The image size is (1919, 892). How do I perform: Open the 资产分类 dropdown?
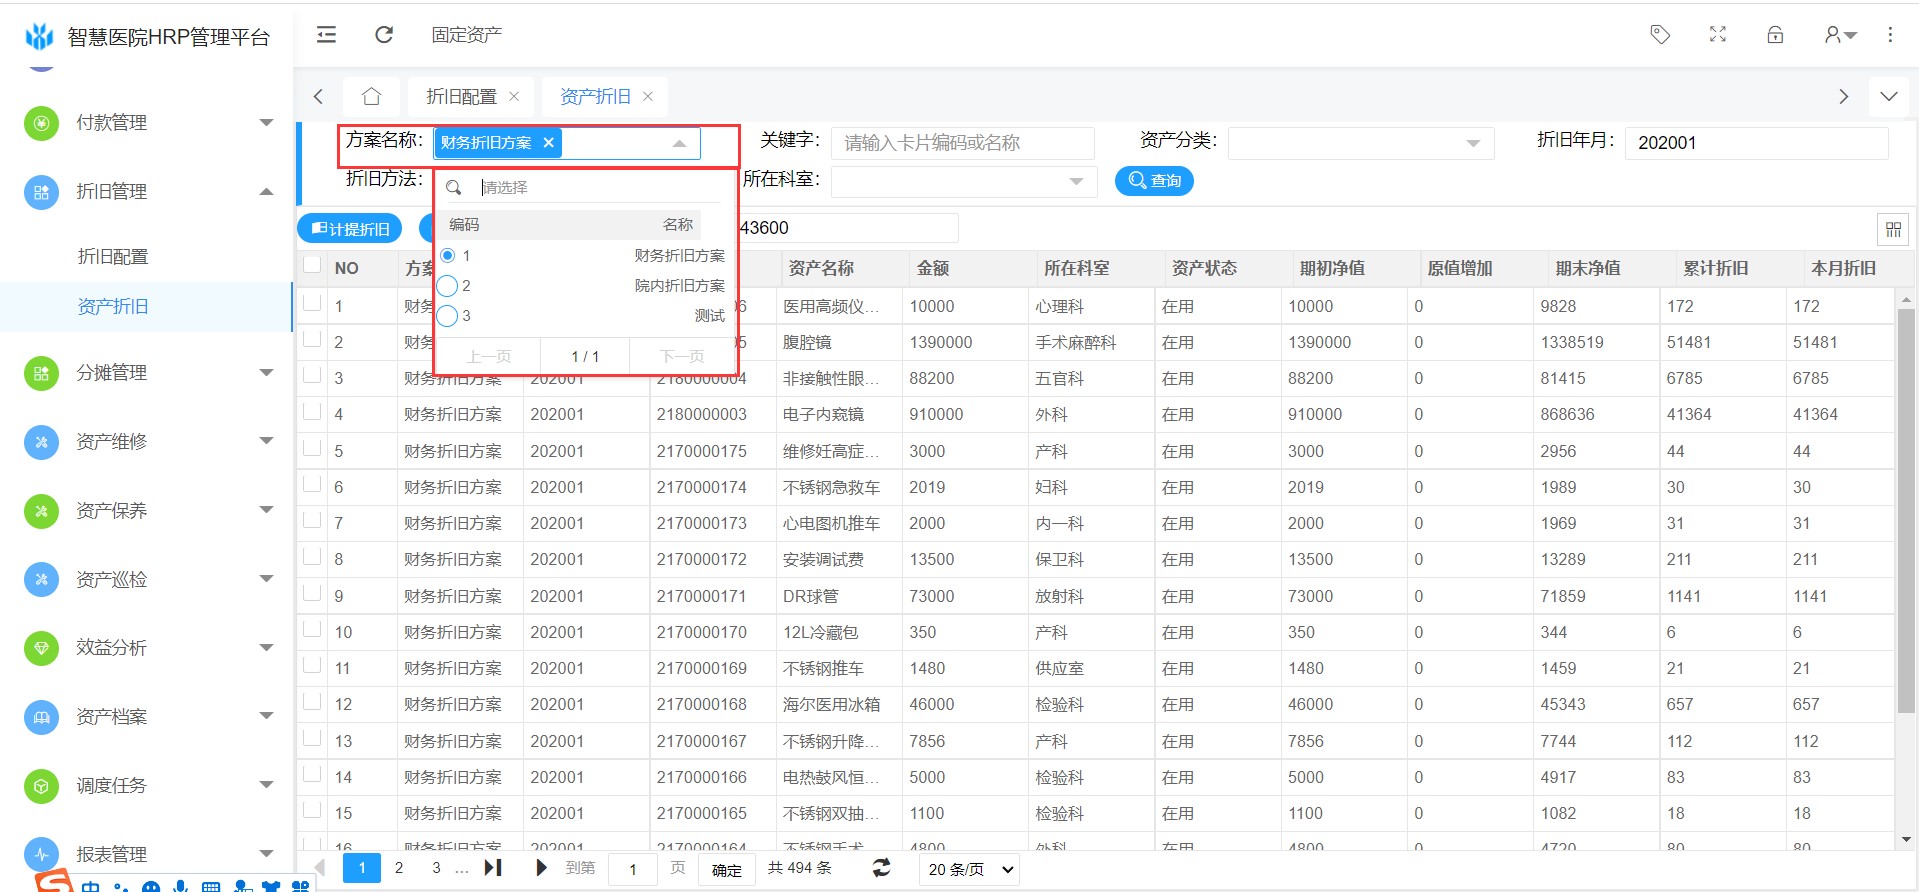click(x=1360, y=143)
